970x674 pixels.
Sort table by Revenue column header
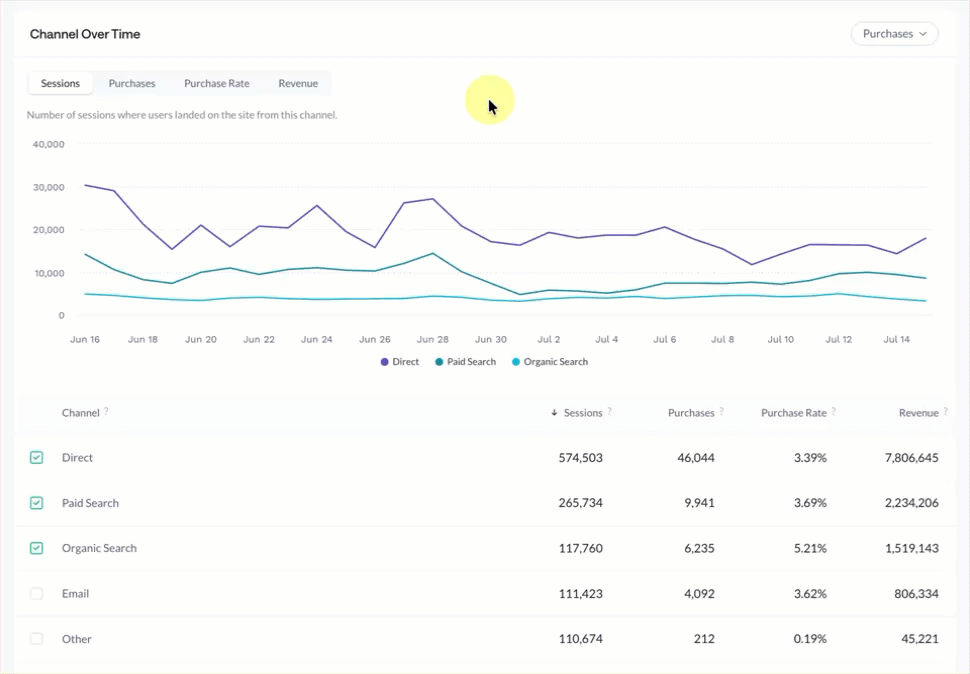tap(919, 412)
